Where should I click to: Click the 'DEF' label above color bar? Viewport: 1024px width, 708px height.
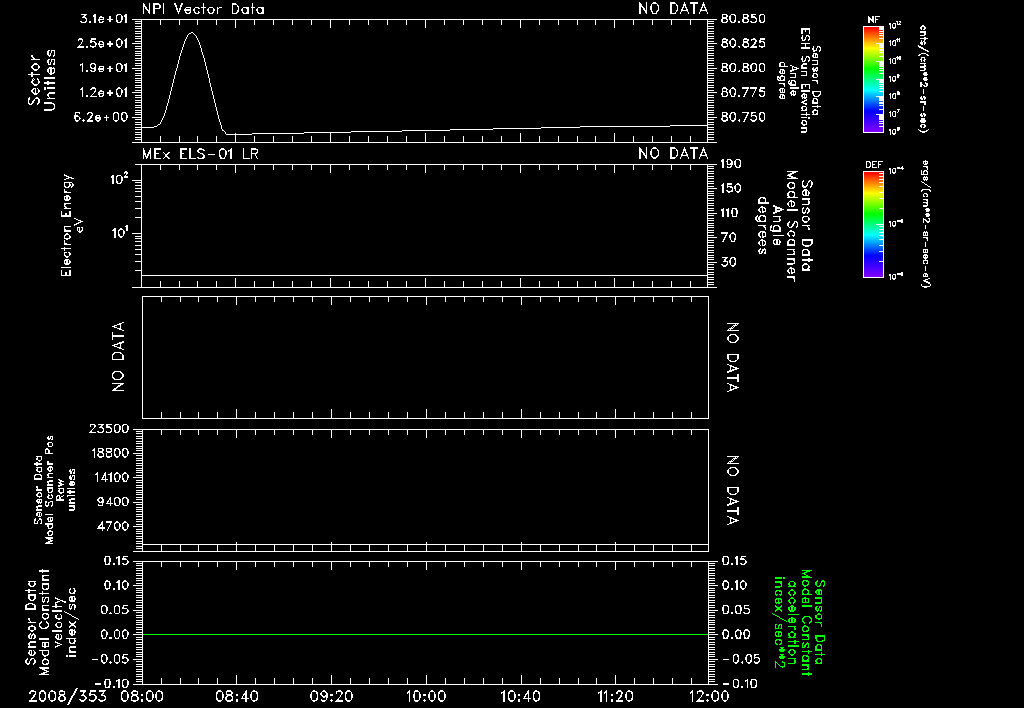coord(874,165)
